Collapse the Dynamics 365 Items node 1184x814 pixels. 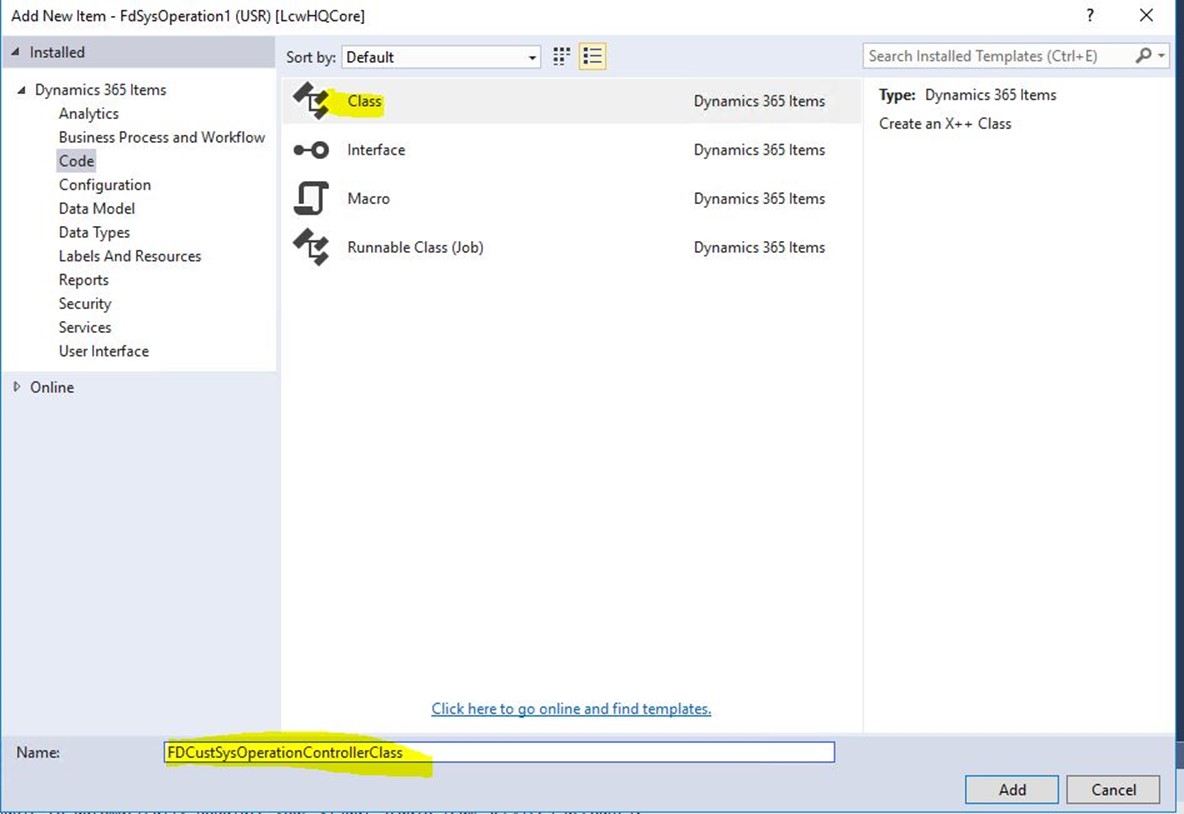[x=22, y=90]
